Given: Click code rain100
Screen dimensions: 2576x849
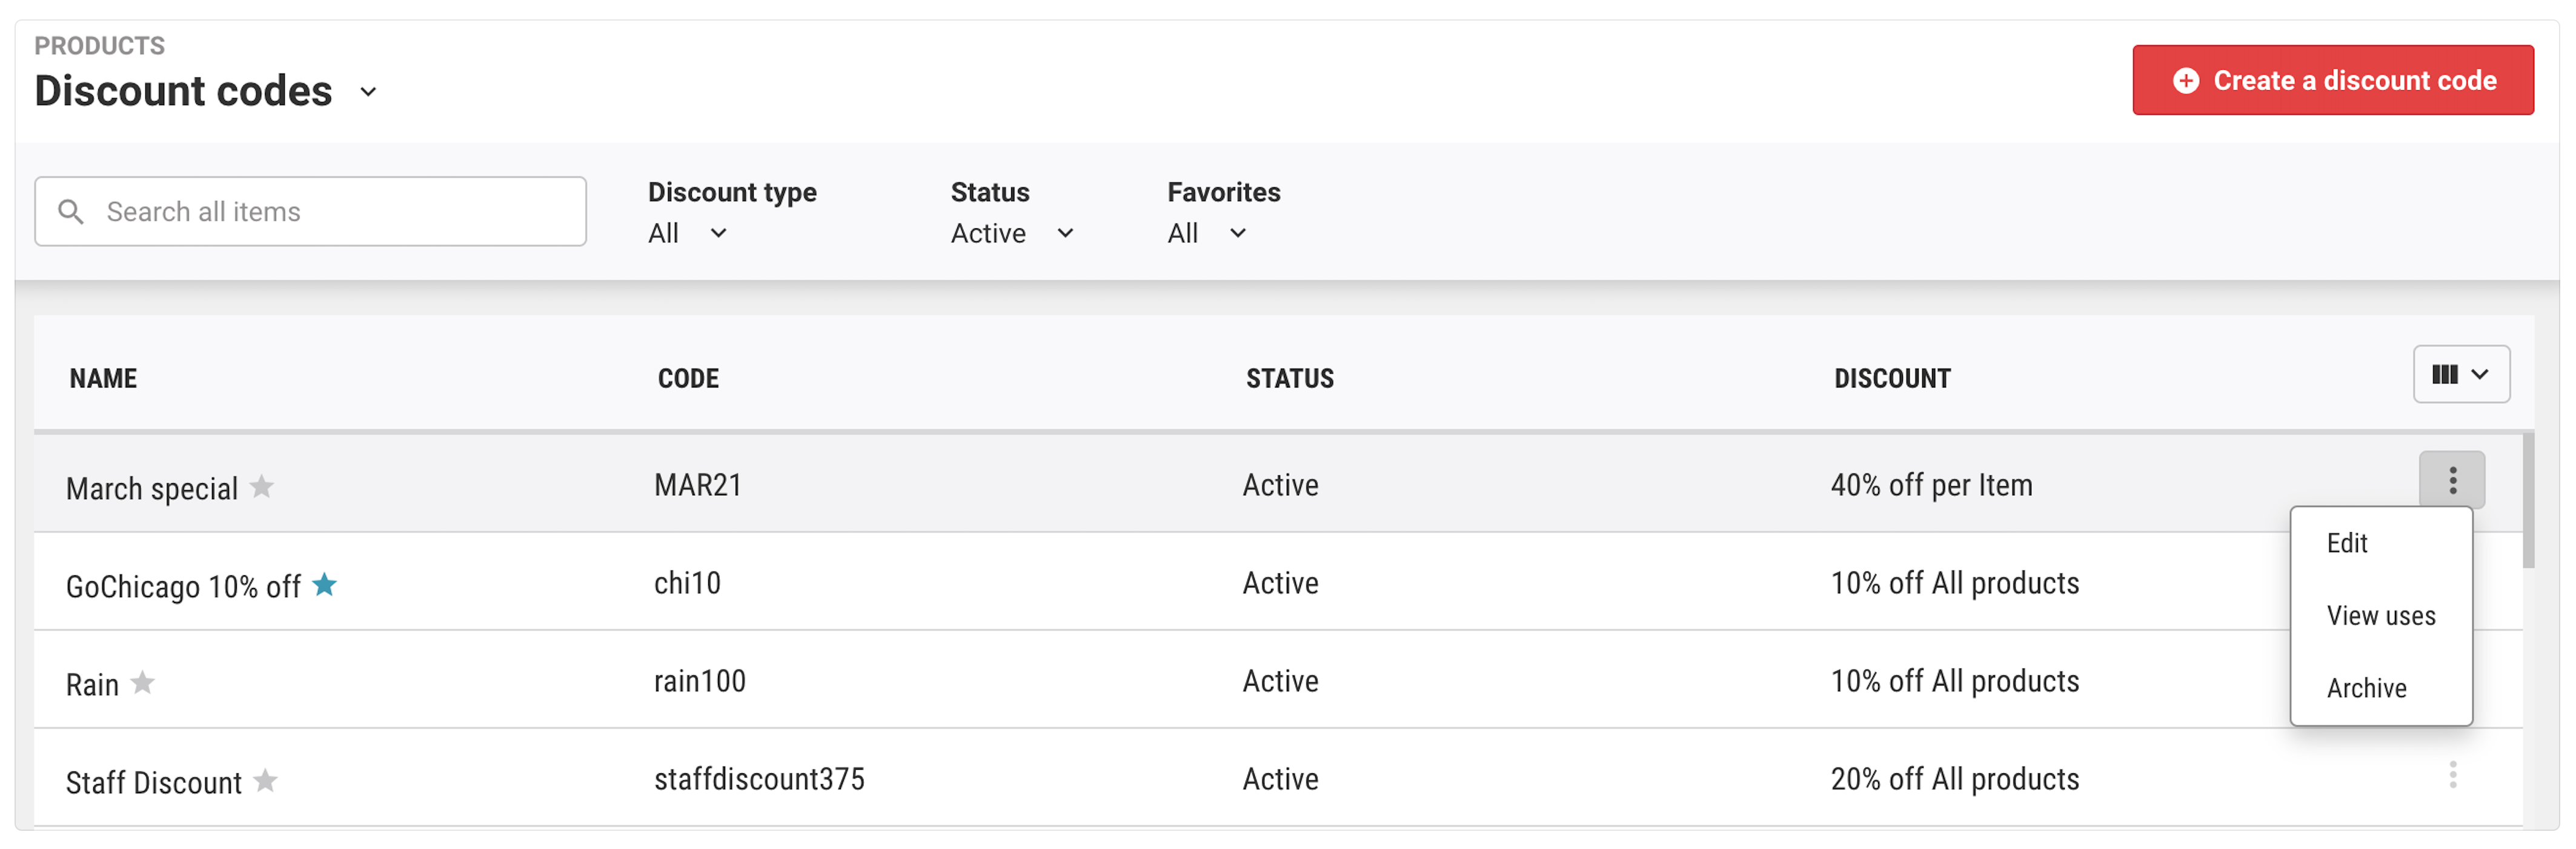Looking at the screenshot, I should [x=700, y=682].
